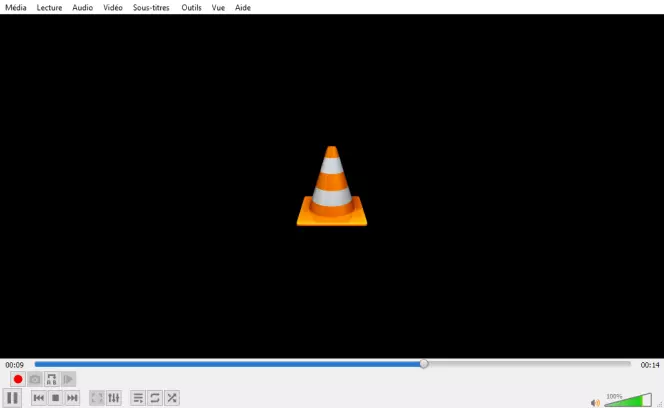This screenshot has height=408, width=664.
Task: Open the Aide menu
Action: [x=243, y=8]
